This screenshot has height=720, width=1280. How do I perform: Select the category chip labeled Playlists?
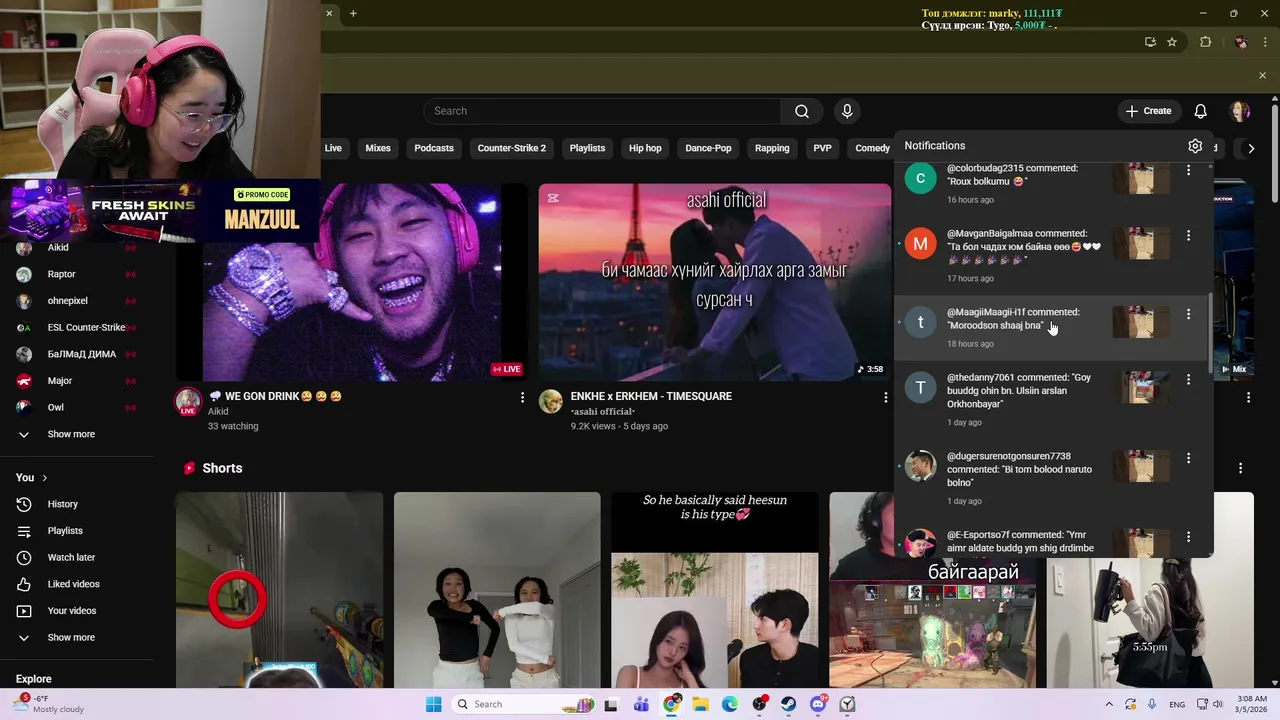[x=587, y=148]
